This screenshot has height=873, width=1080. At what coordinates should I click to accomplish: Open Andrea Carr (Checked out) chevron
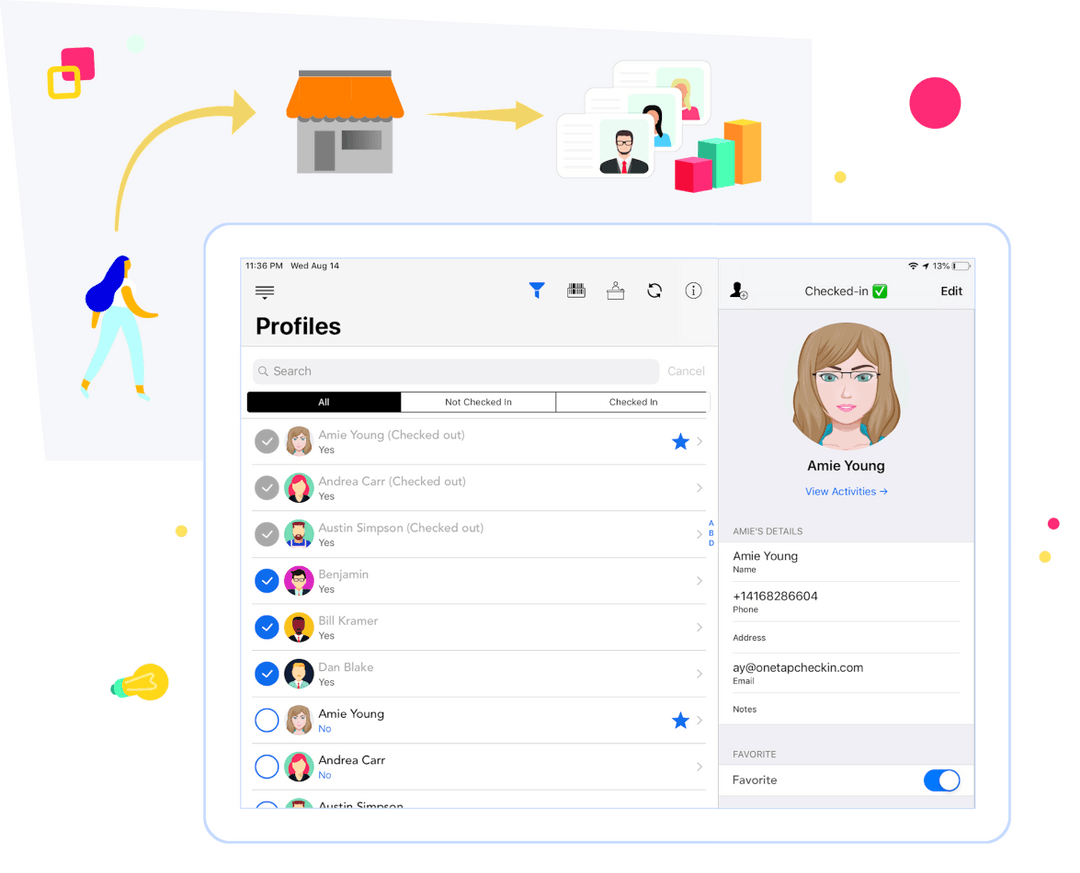point(699,488)
